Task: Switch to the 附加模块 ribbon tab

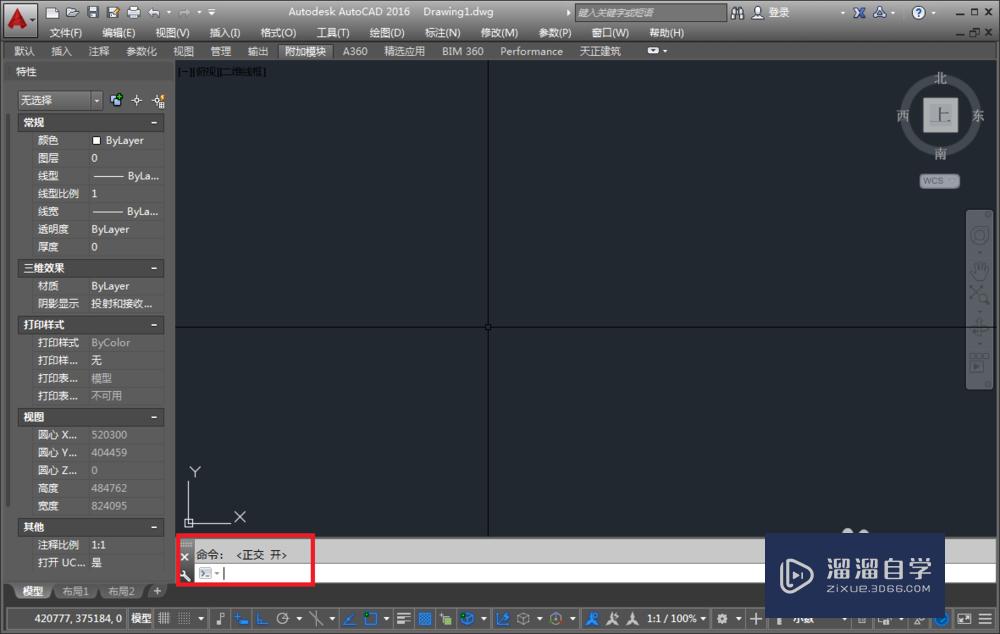Action: click(x=305, y=51)
